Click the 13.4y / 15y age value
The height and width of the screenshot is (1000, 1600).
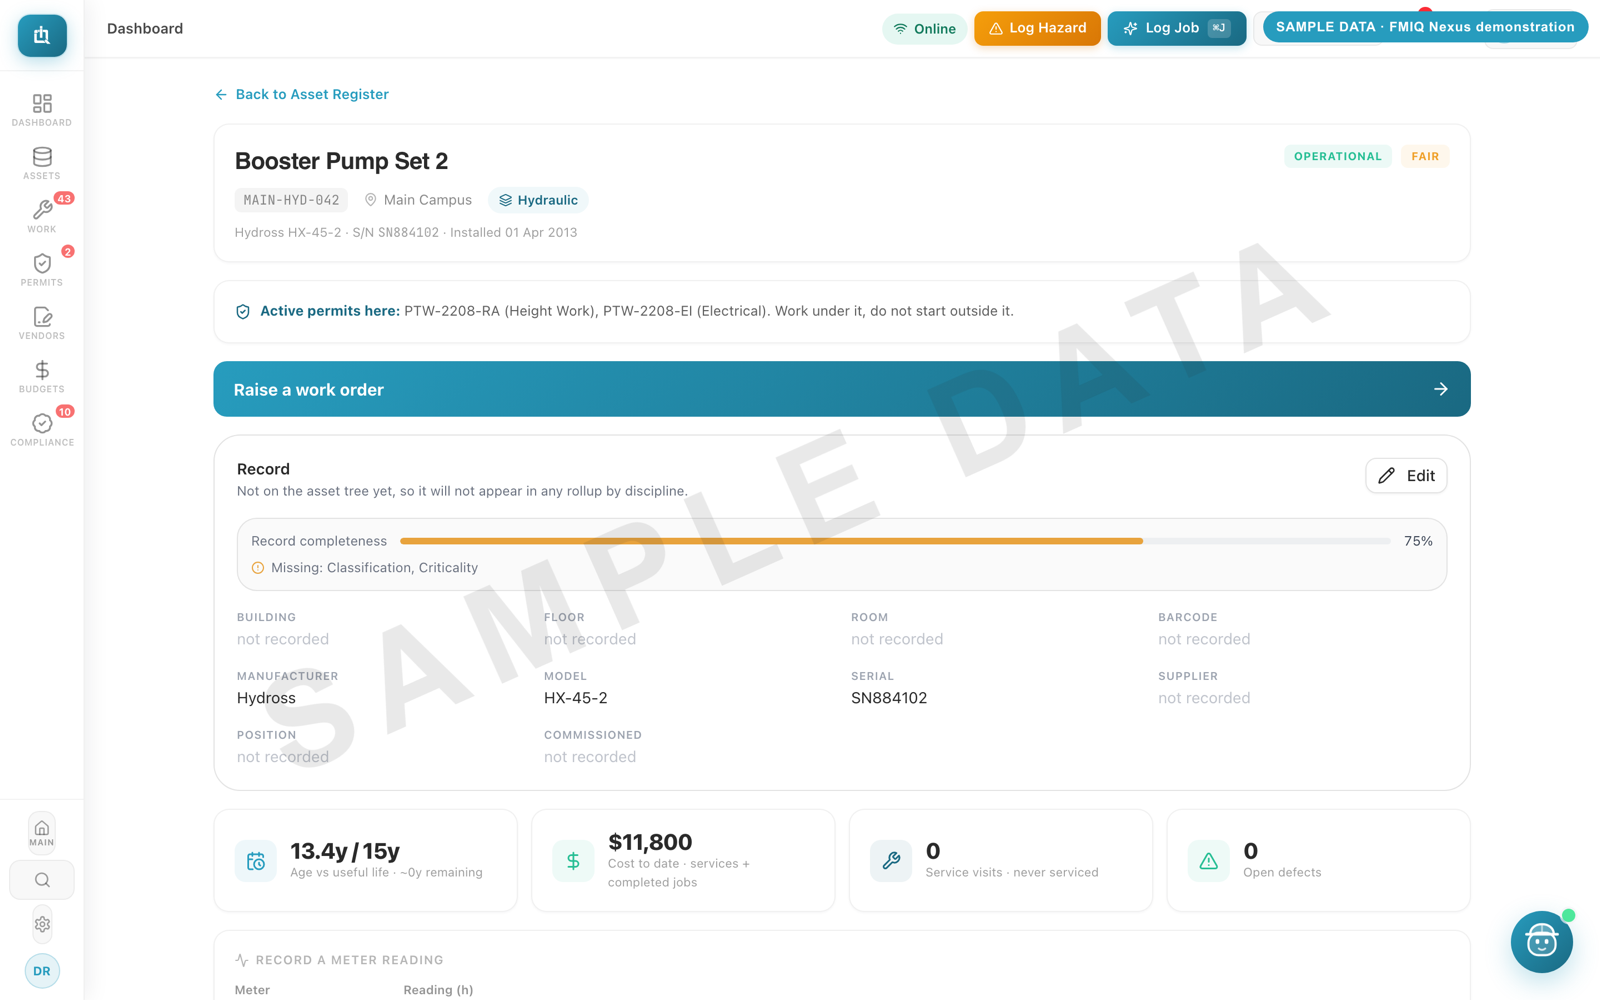click(x=345, y=851)
